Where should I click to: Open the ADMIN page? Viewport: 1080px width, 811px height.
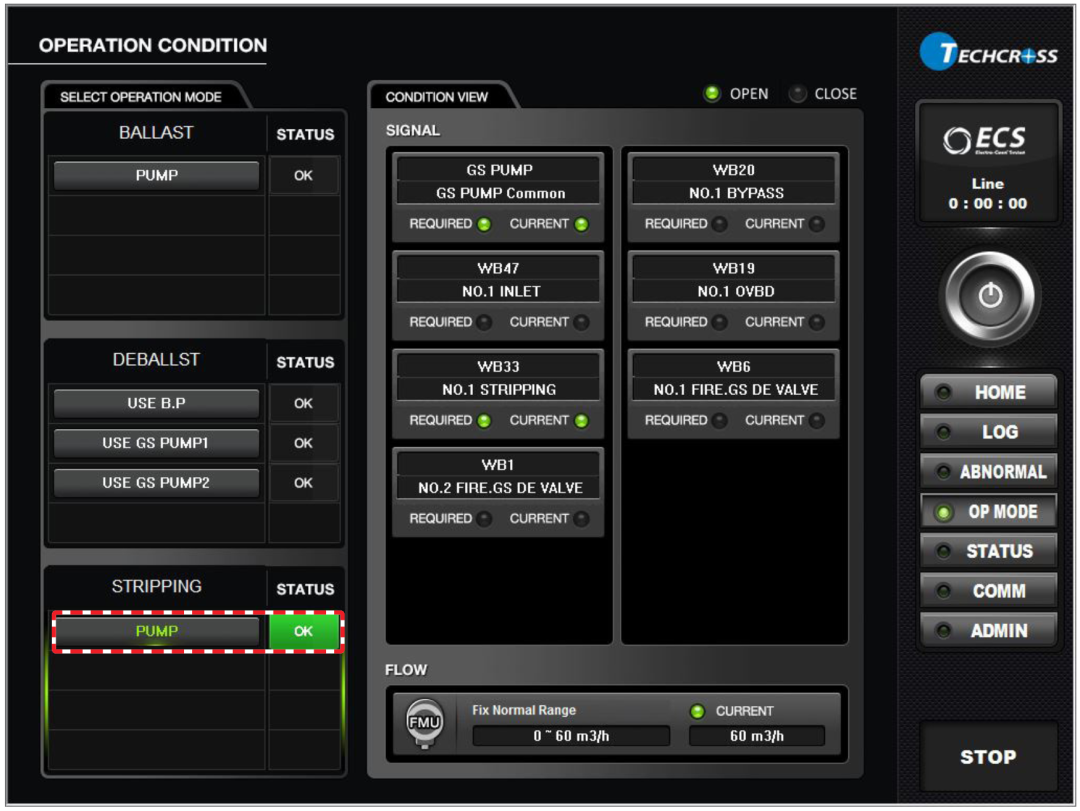[988, 631]
